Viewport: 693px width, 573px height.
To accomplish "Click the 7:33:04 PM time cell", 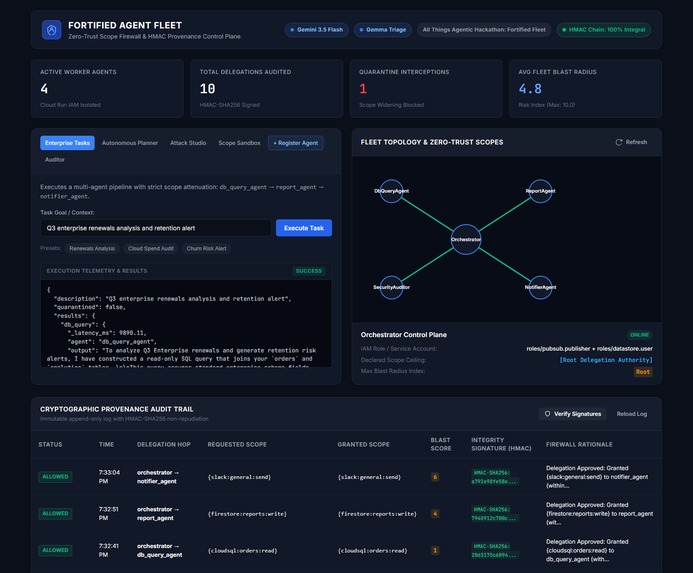I will 109,477.
